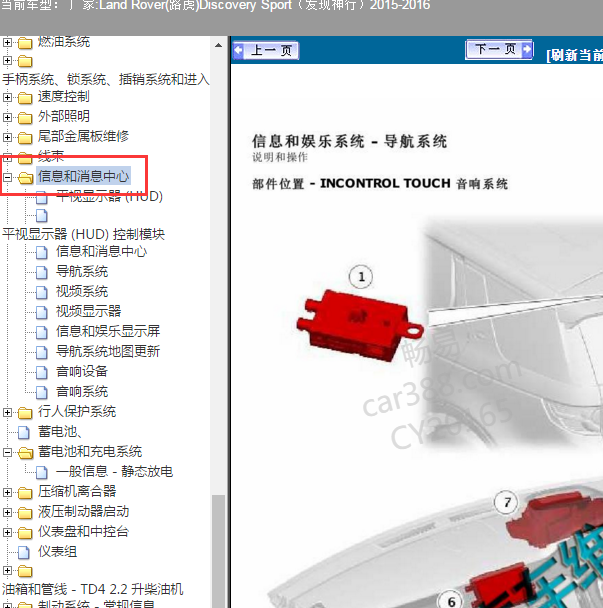Open the 仪表组 page
The height and width of the screenshot is (608, 603).
coord(57,552)
